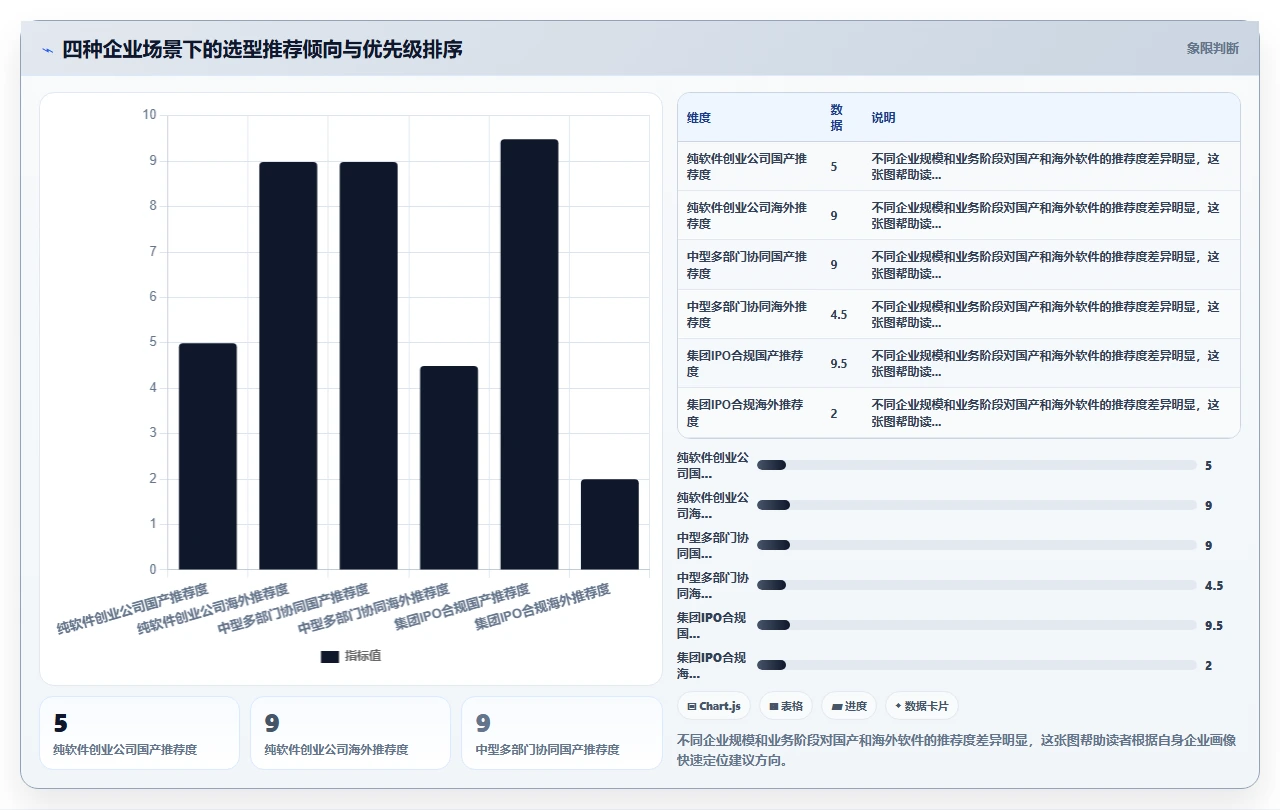Click the tallest bar valued 9.5

pyautogui.click(x=529, y=355)
